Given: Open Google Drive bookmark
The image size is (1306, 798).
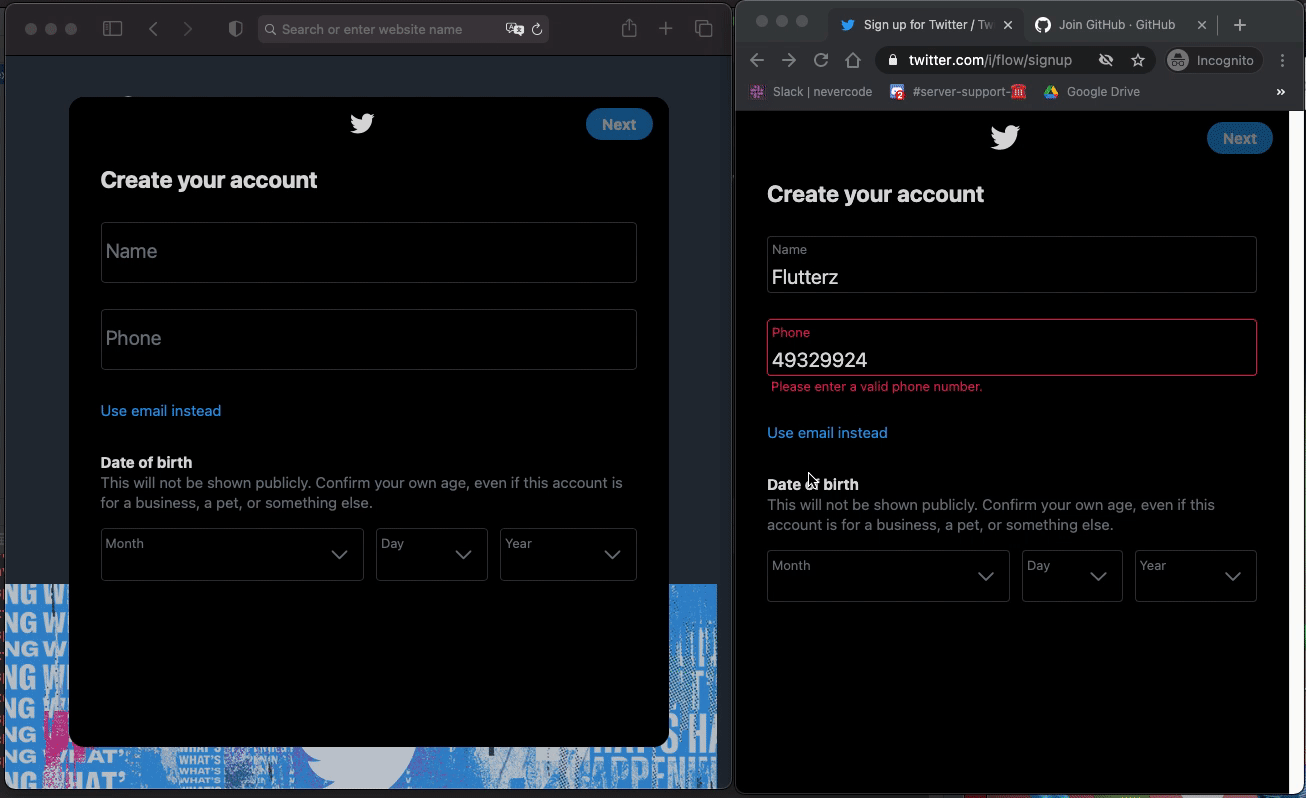Looking at the screenshot, I should [1091, 91].
